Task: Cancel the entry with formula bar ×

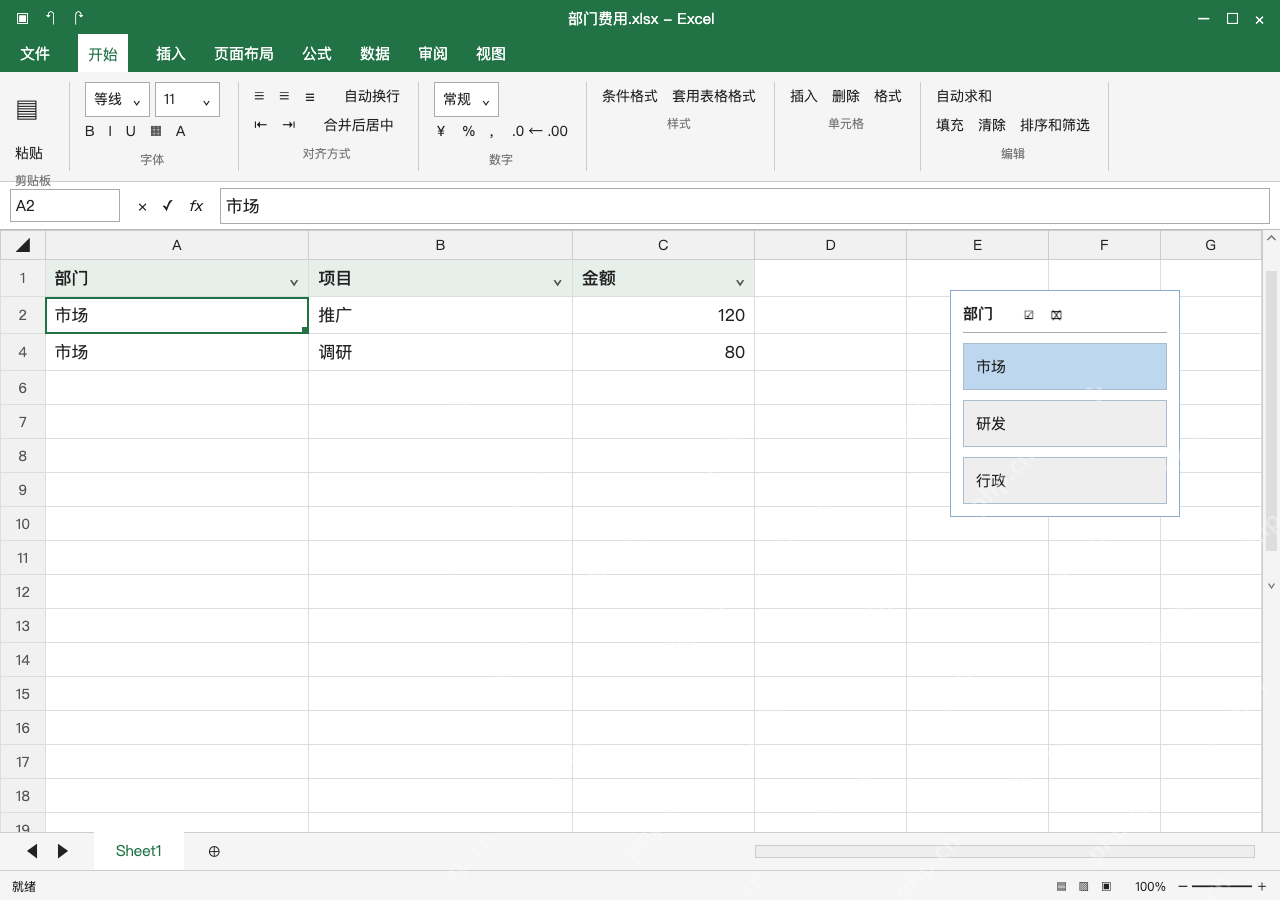Action: point(142,206)
